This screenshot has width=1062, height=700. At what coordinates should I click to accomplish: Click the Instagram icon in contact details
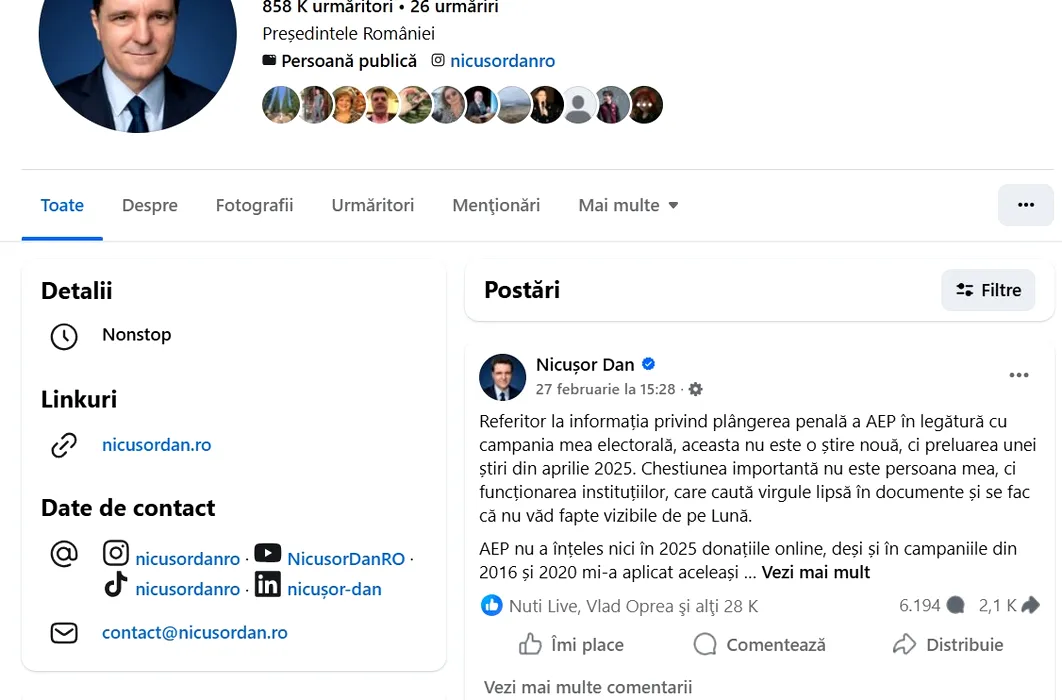[x=116, y=553]
